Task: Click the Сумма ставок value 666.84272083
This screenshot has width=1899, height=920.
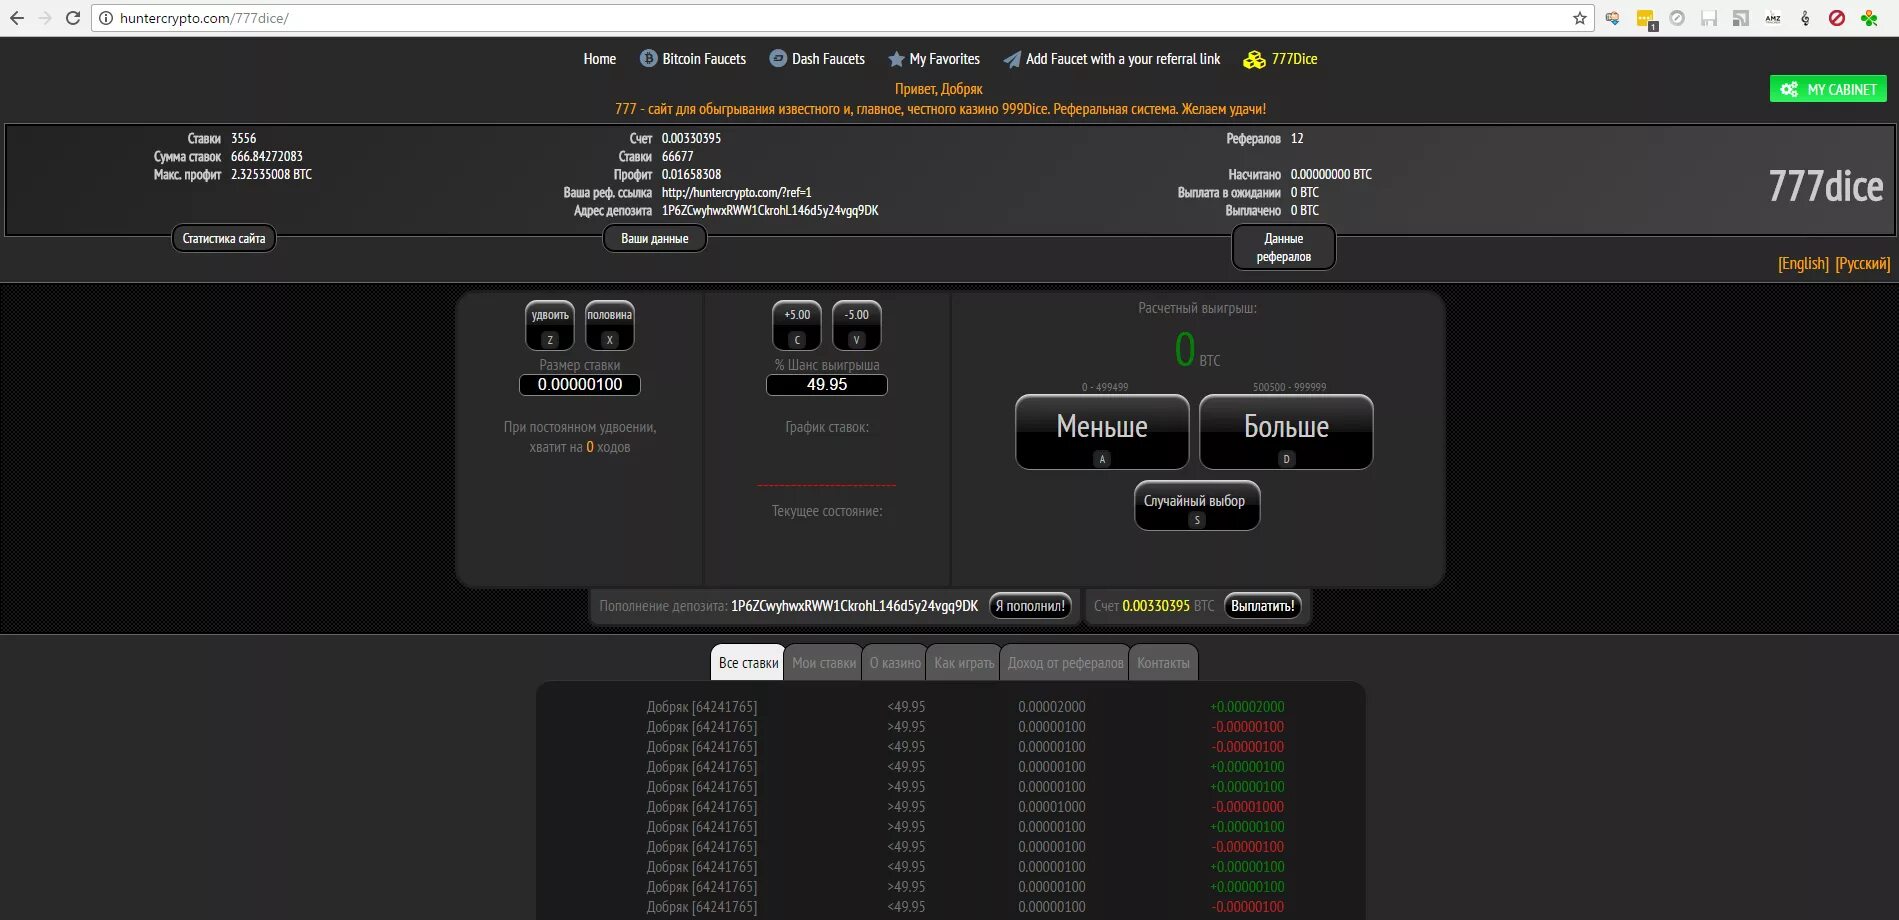Action: point(266,156)
